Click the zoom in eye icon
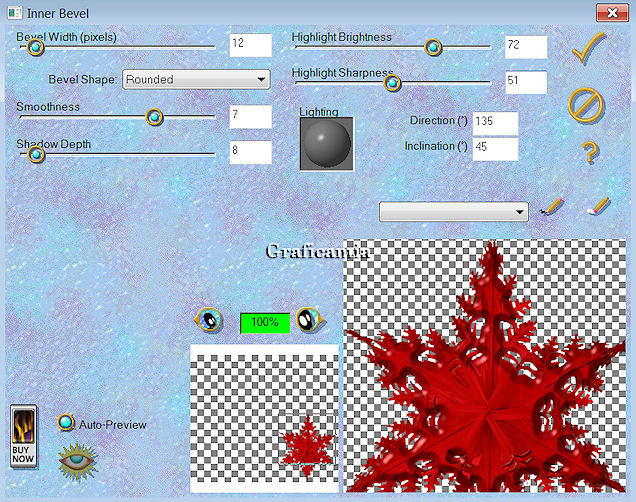The height and width of the screenshot is (502, 636). click(x=310, y=320)
